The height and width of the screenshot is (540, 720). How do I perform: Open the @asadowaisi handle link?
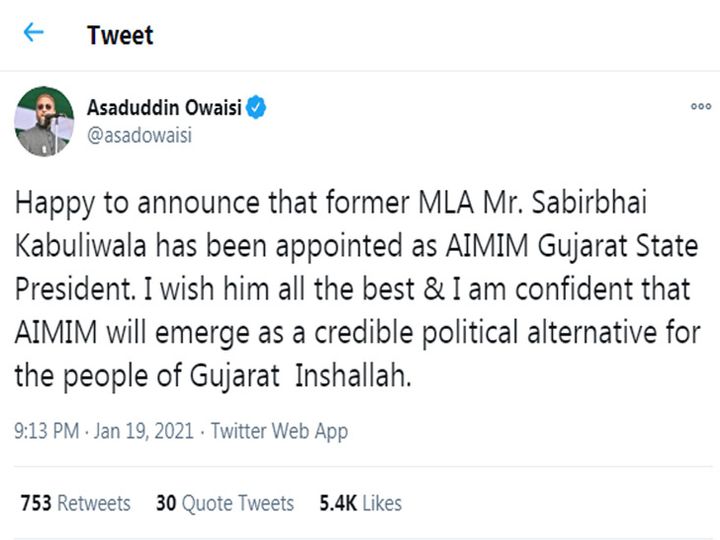coord(140,135)
